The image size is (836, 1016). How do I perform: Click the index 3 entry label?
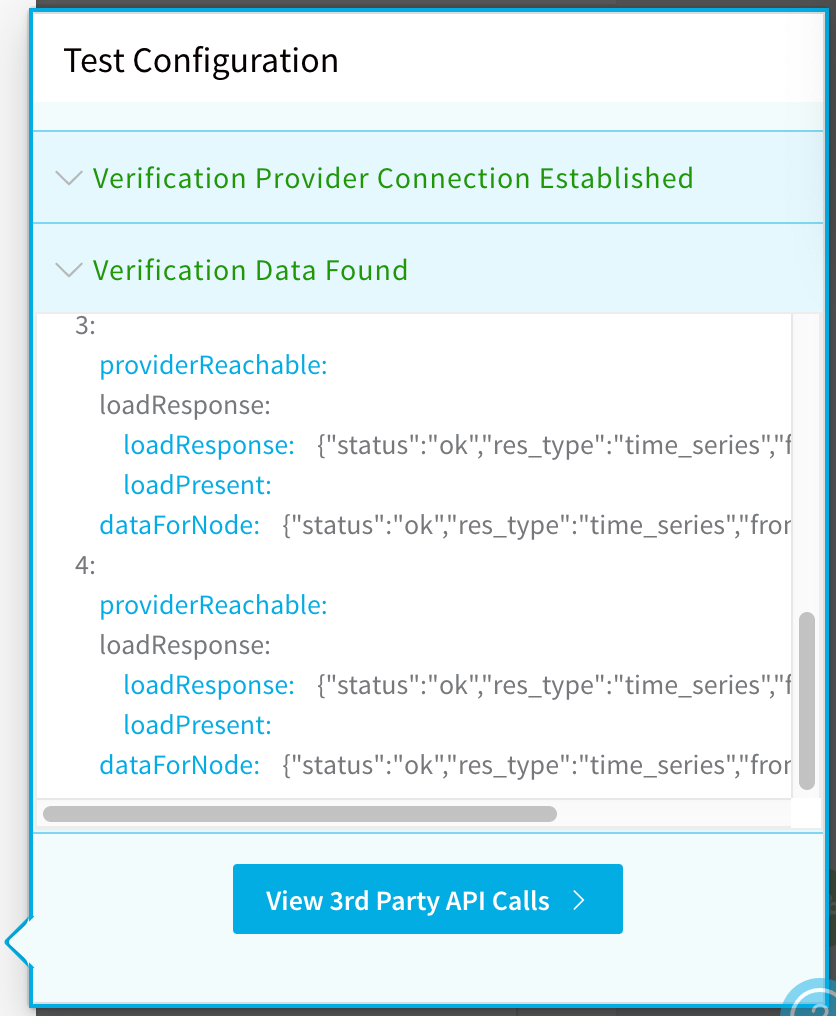85,326
